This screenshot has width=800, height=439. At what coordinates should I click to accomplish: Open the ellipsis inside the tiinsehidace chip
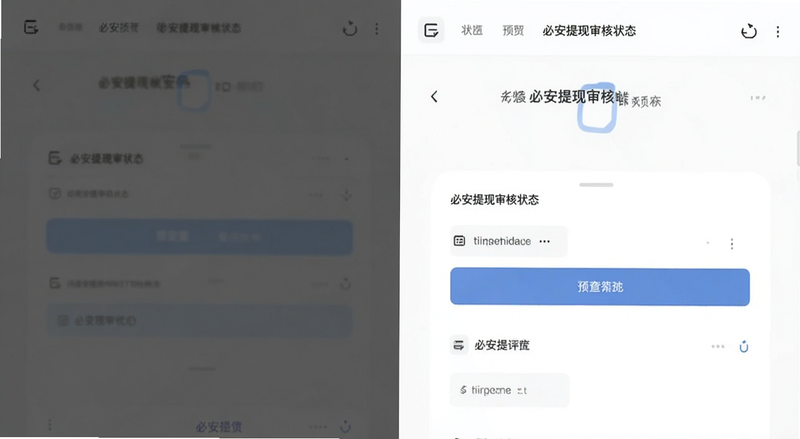click(545, 241)
